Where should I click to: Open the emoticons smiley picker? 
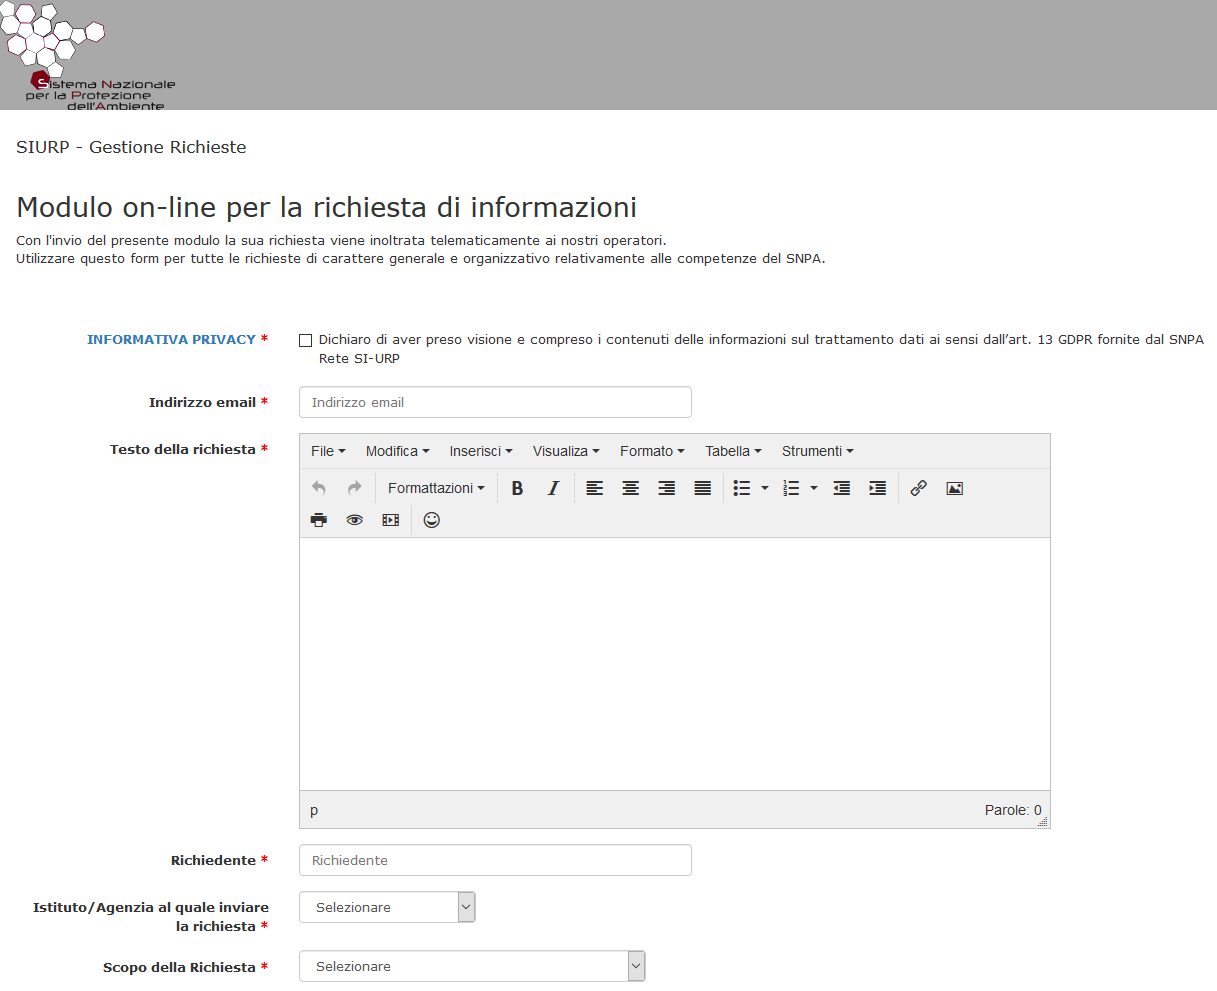coord(432,520)
